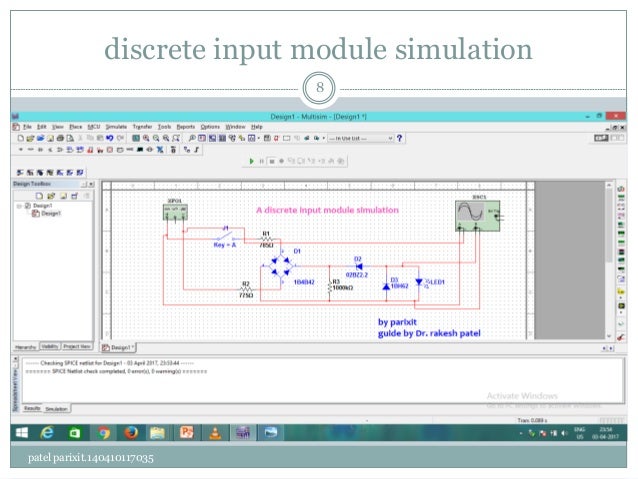
Task: Switch to the Visibility tab
Action: (50, 346)
